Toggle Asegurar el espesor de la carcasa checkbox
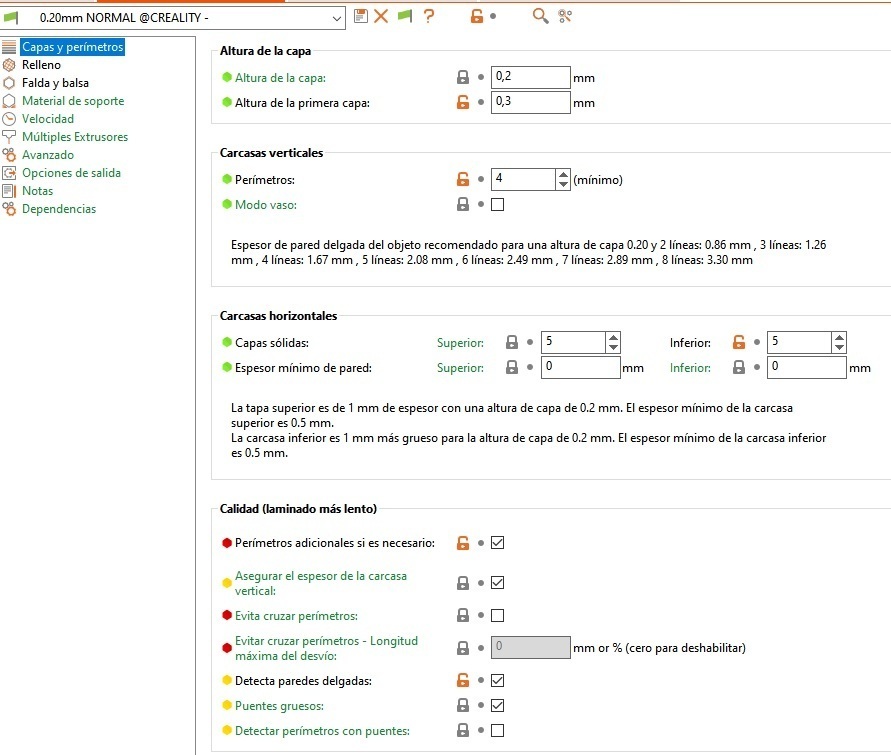The image size is (891, 755). click(497, 582)
